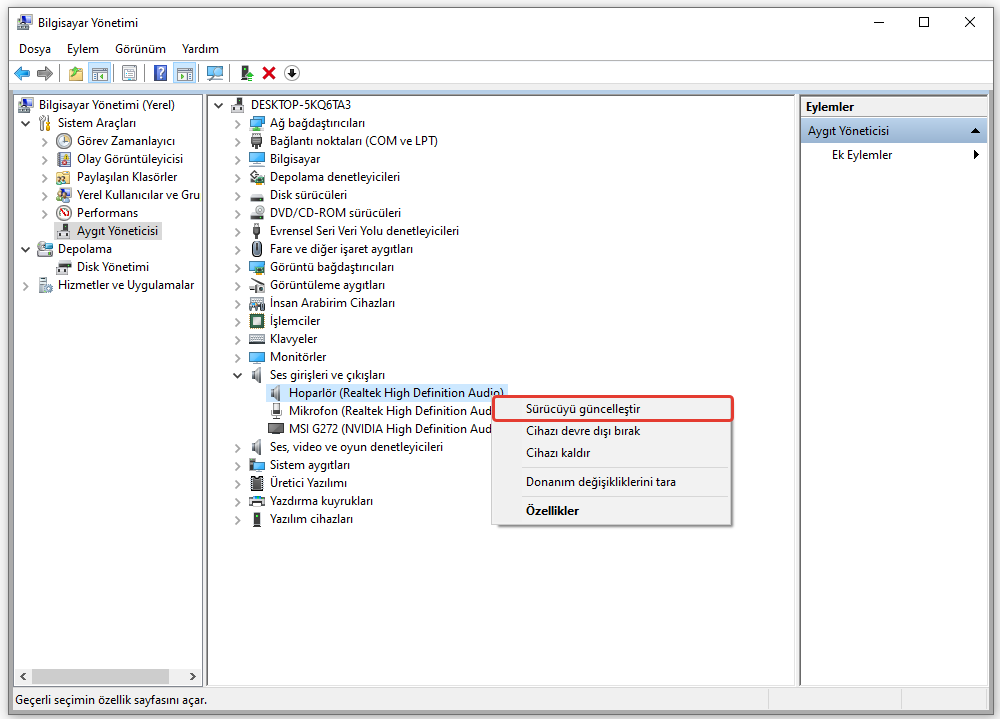The width and height of the screenshot is (1000, 719).
Task: Toggle the Show/Hide Action Pane button
Action: click(184, 73)
